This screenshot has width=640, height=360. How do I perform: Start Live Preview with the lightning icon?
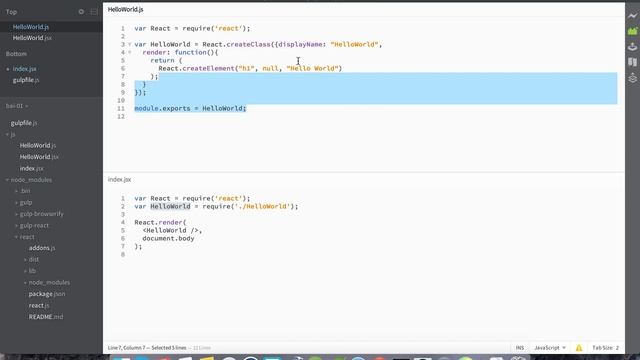point(632,16)
